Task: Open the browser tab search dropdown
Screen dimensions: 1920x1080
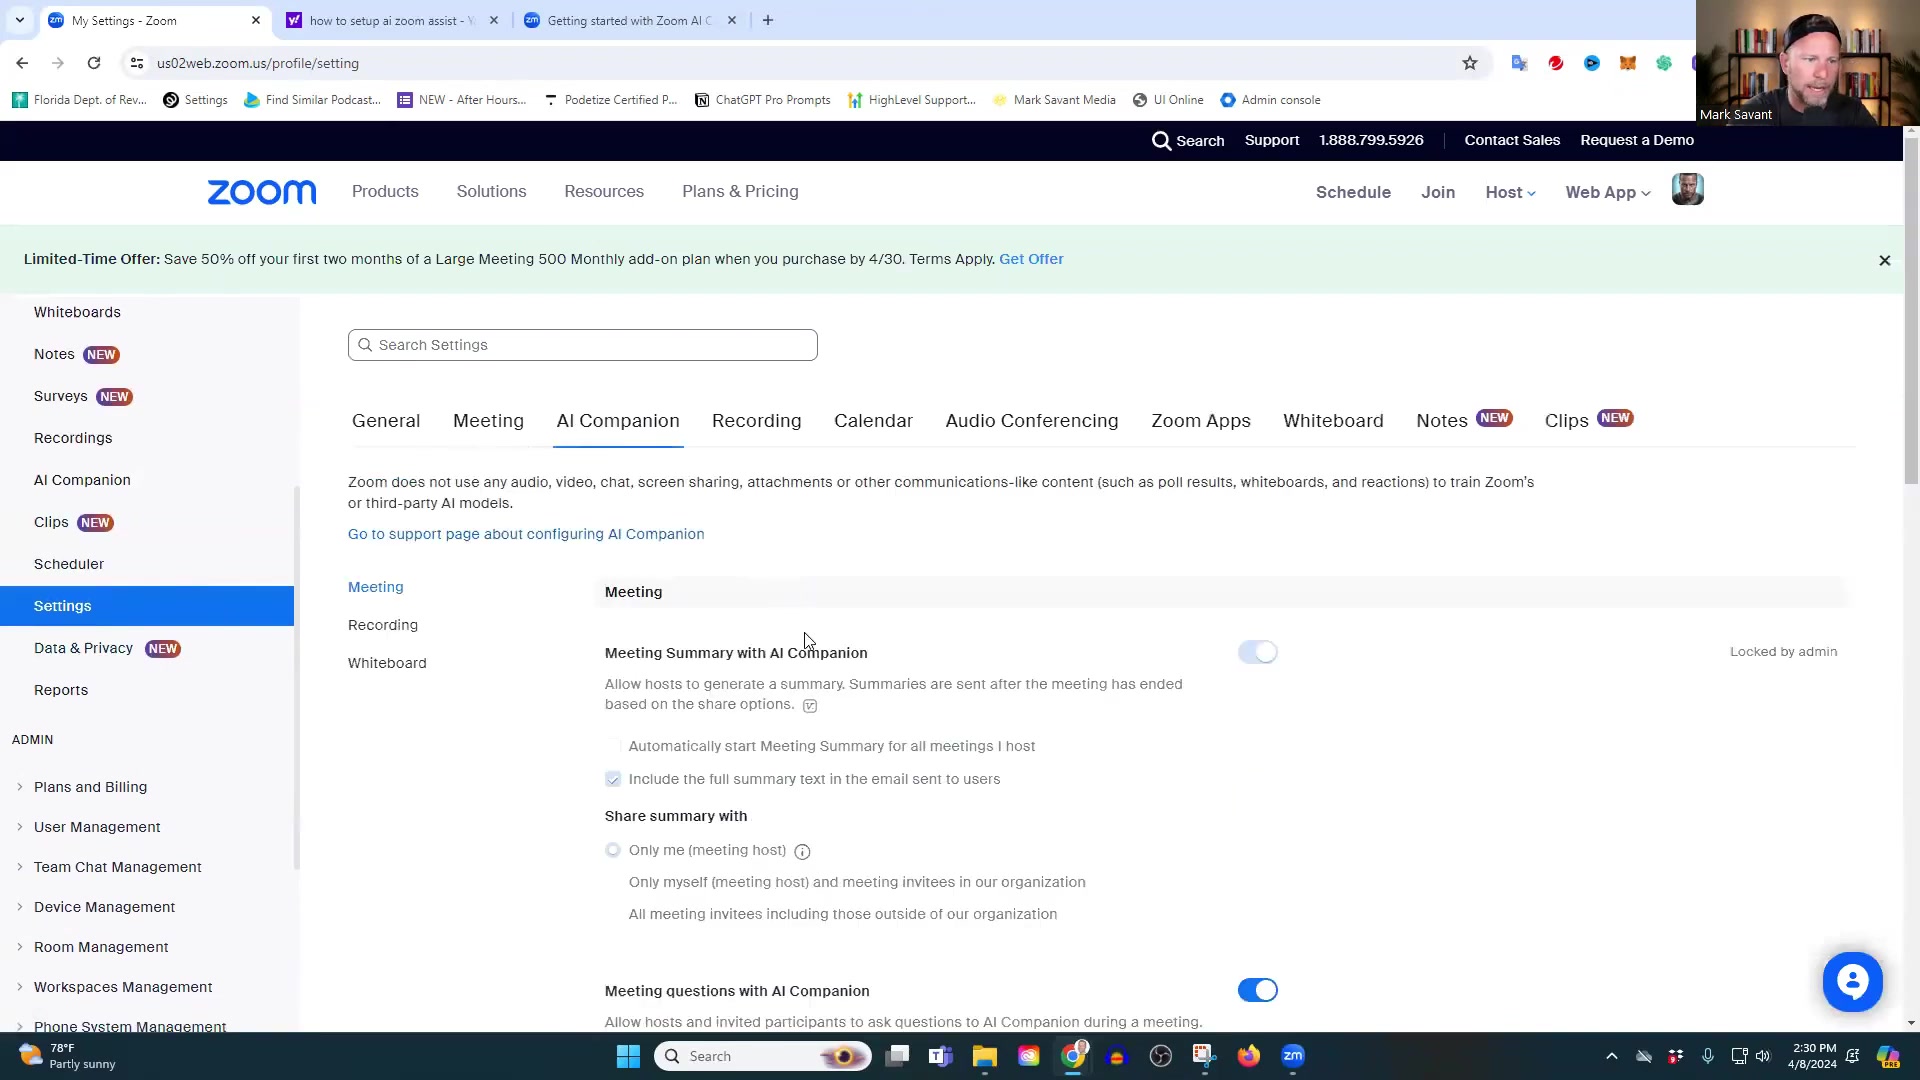Action: tap(19, 20)
